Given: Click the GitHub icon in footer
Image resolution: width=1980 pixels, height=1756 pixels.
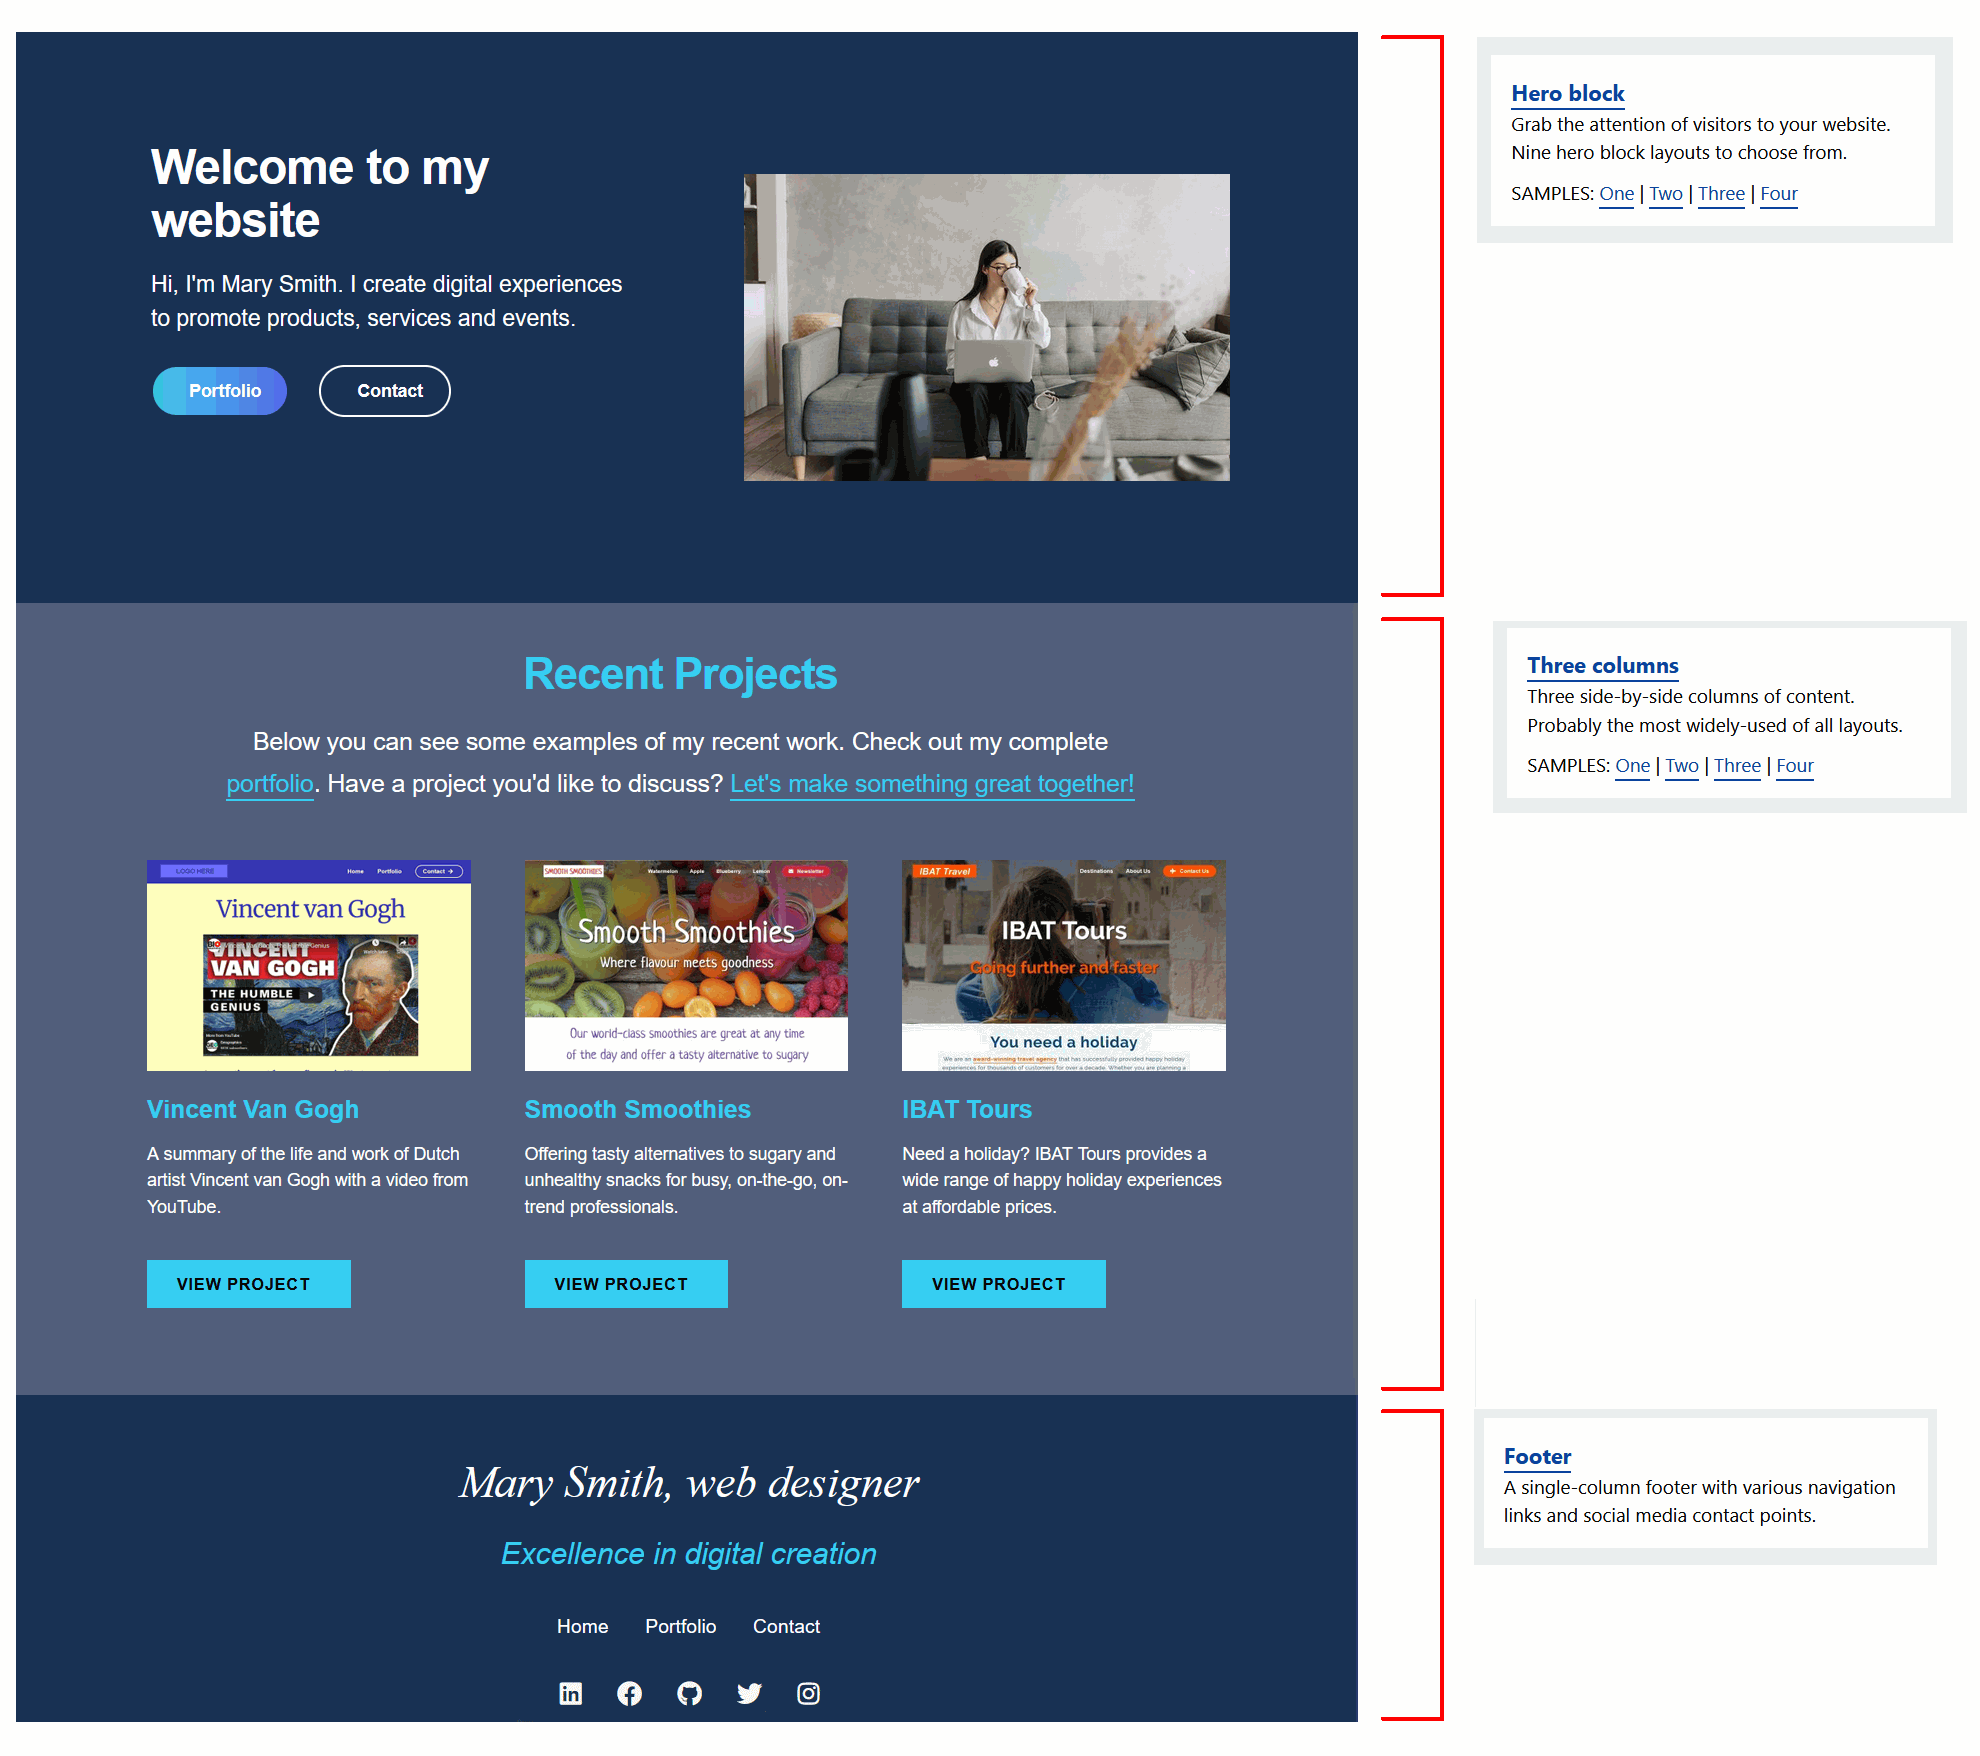Looking at the screenshot, I should [x=688, y=1690].
